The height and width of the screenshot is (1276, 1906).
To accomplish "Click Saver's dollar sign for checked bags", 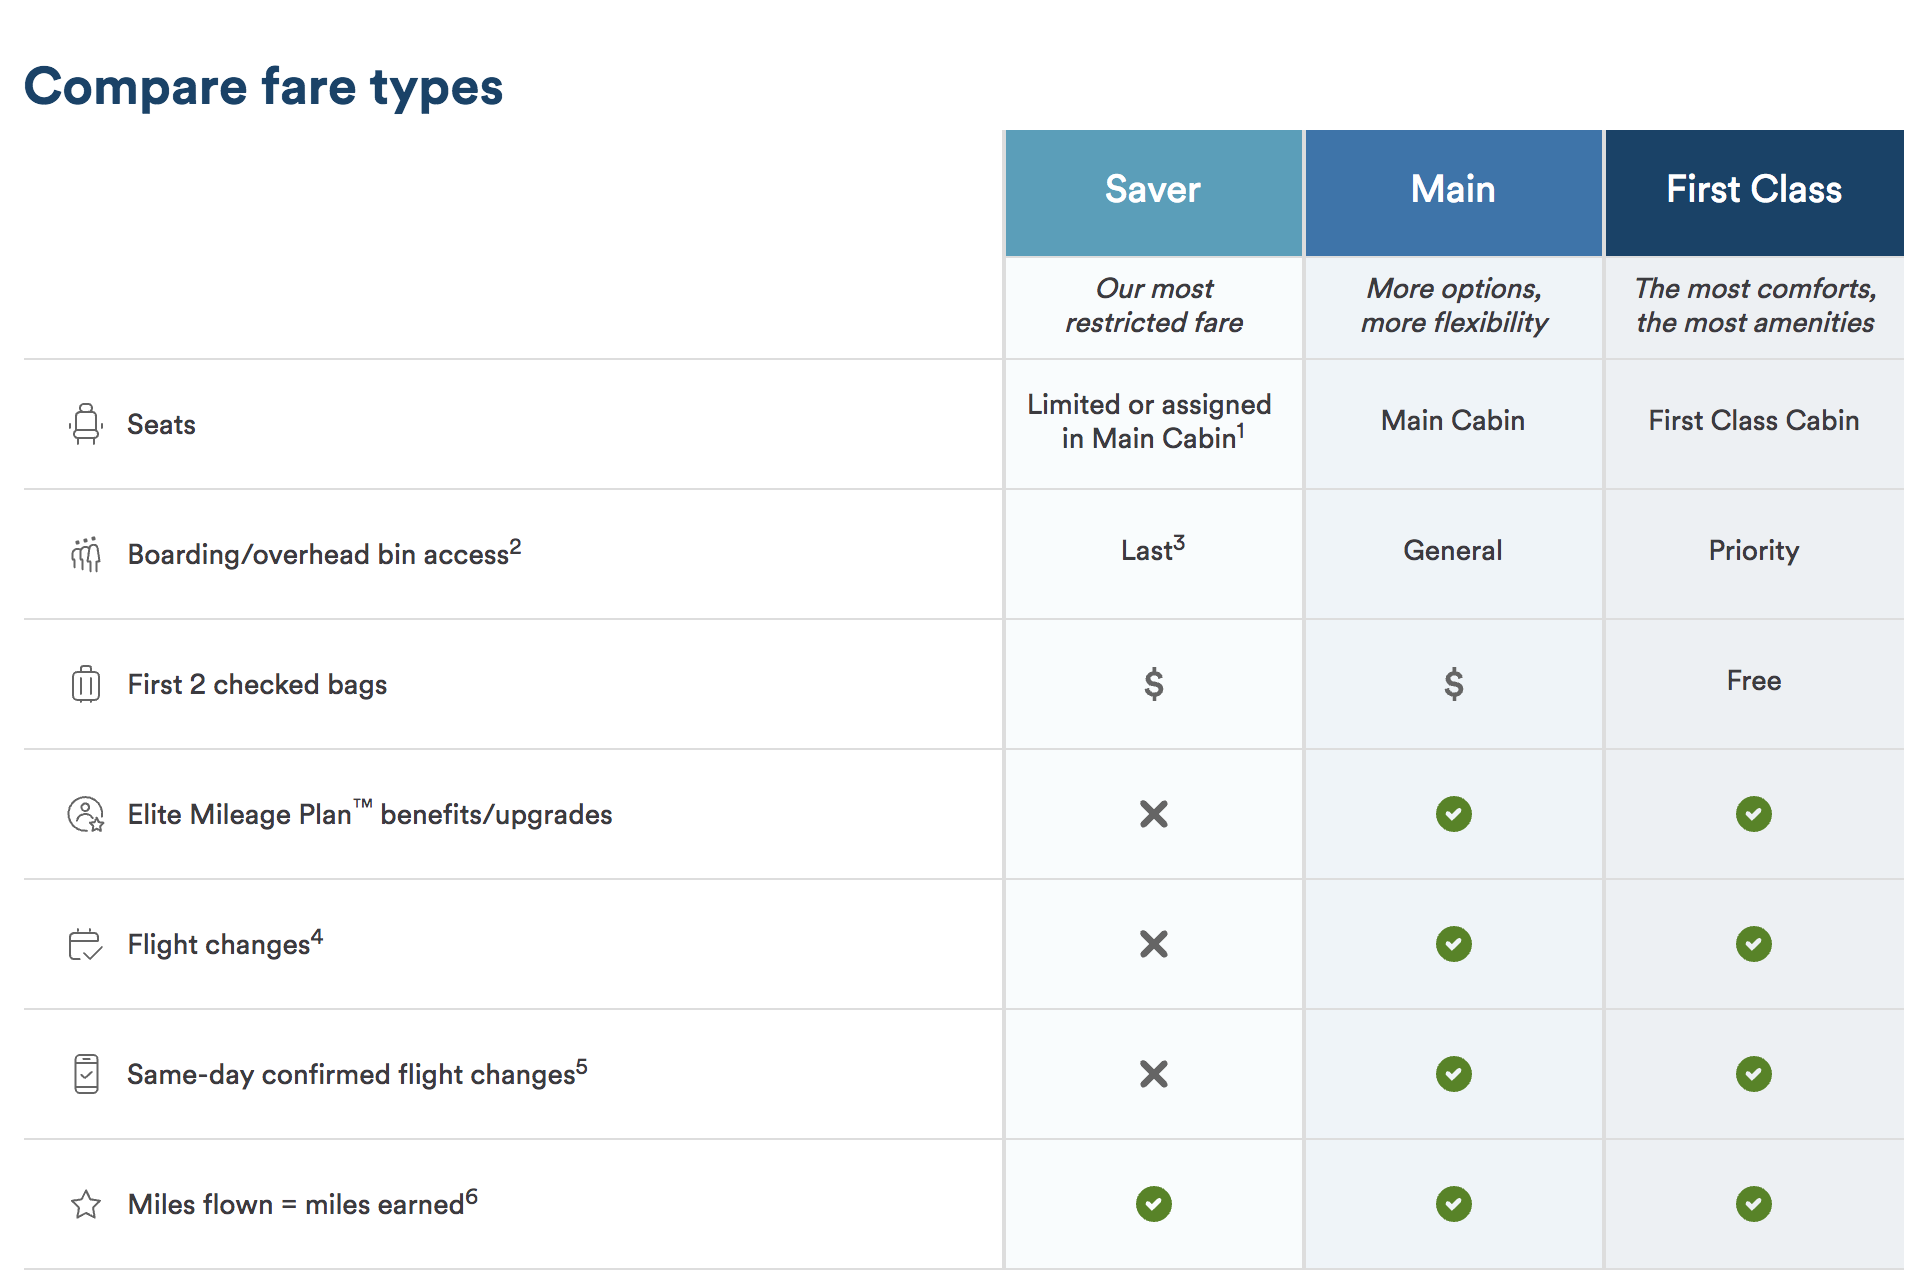I will click(x=1153, y=684).
